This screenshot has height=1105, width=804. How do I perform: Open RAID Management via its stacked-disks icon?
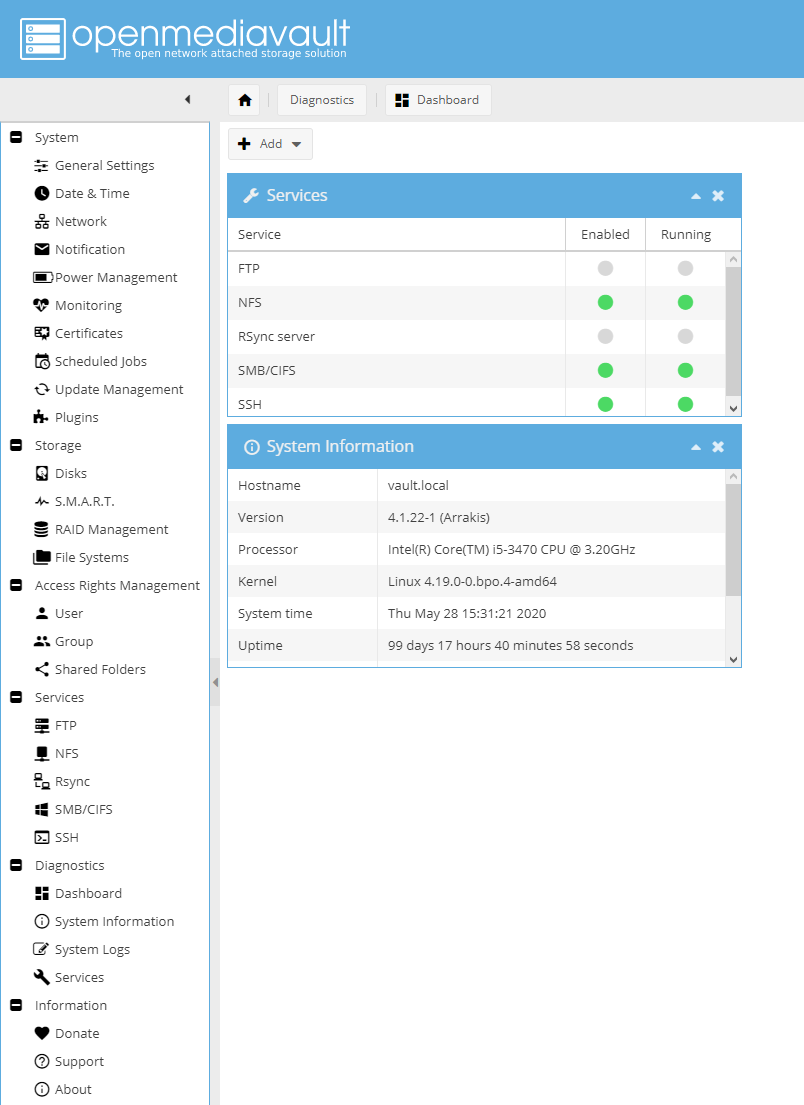pyautogui.click(x=38, y=529)
